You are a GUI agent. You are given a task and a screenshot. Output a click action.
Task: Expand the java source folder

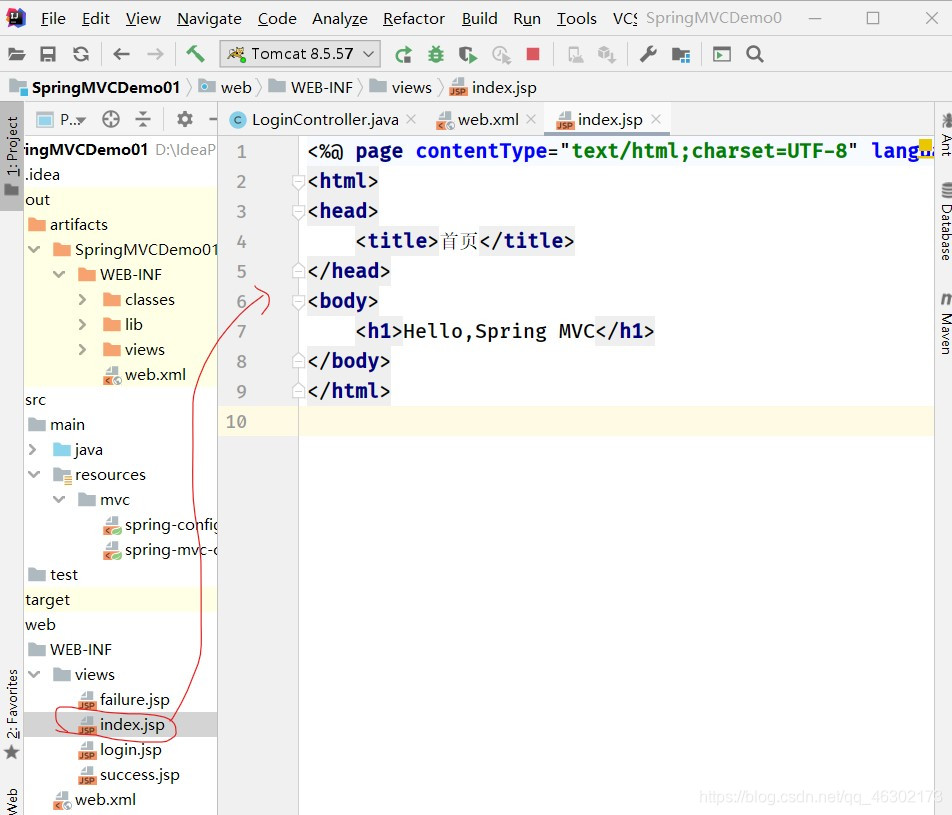coord(33,450)
